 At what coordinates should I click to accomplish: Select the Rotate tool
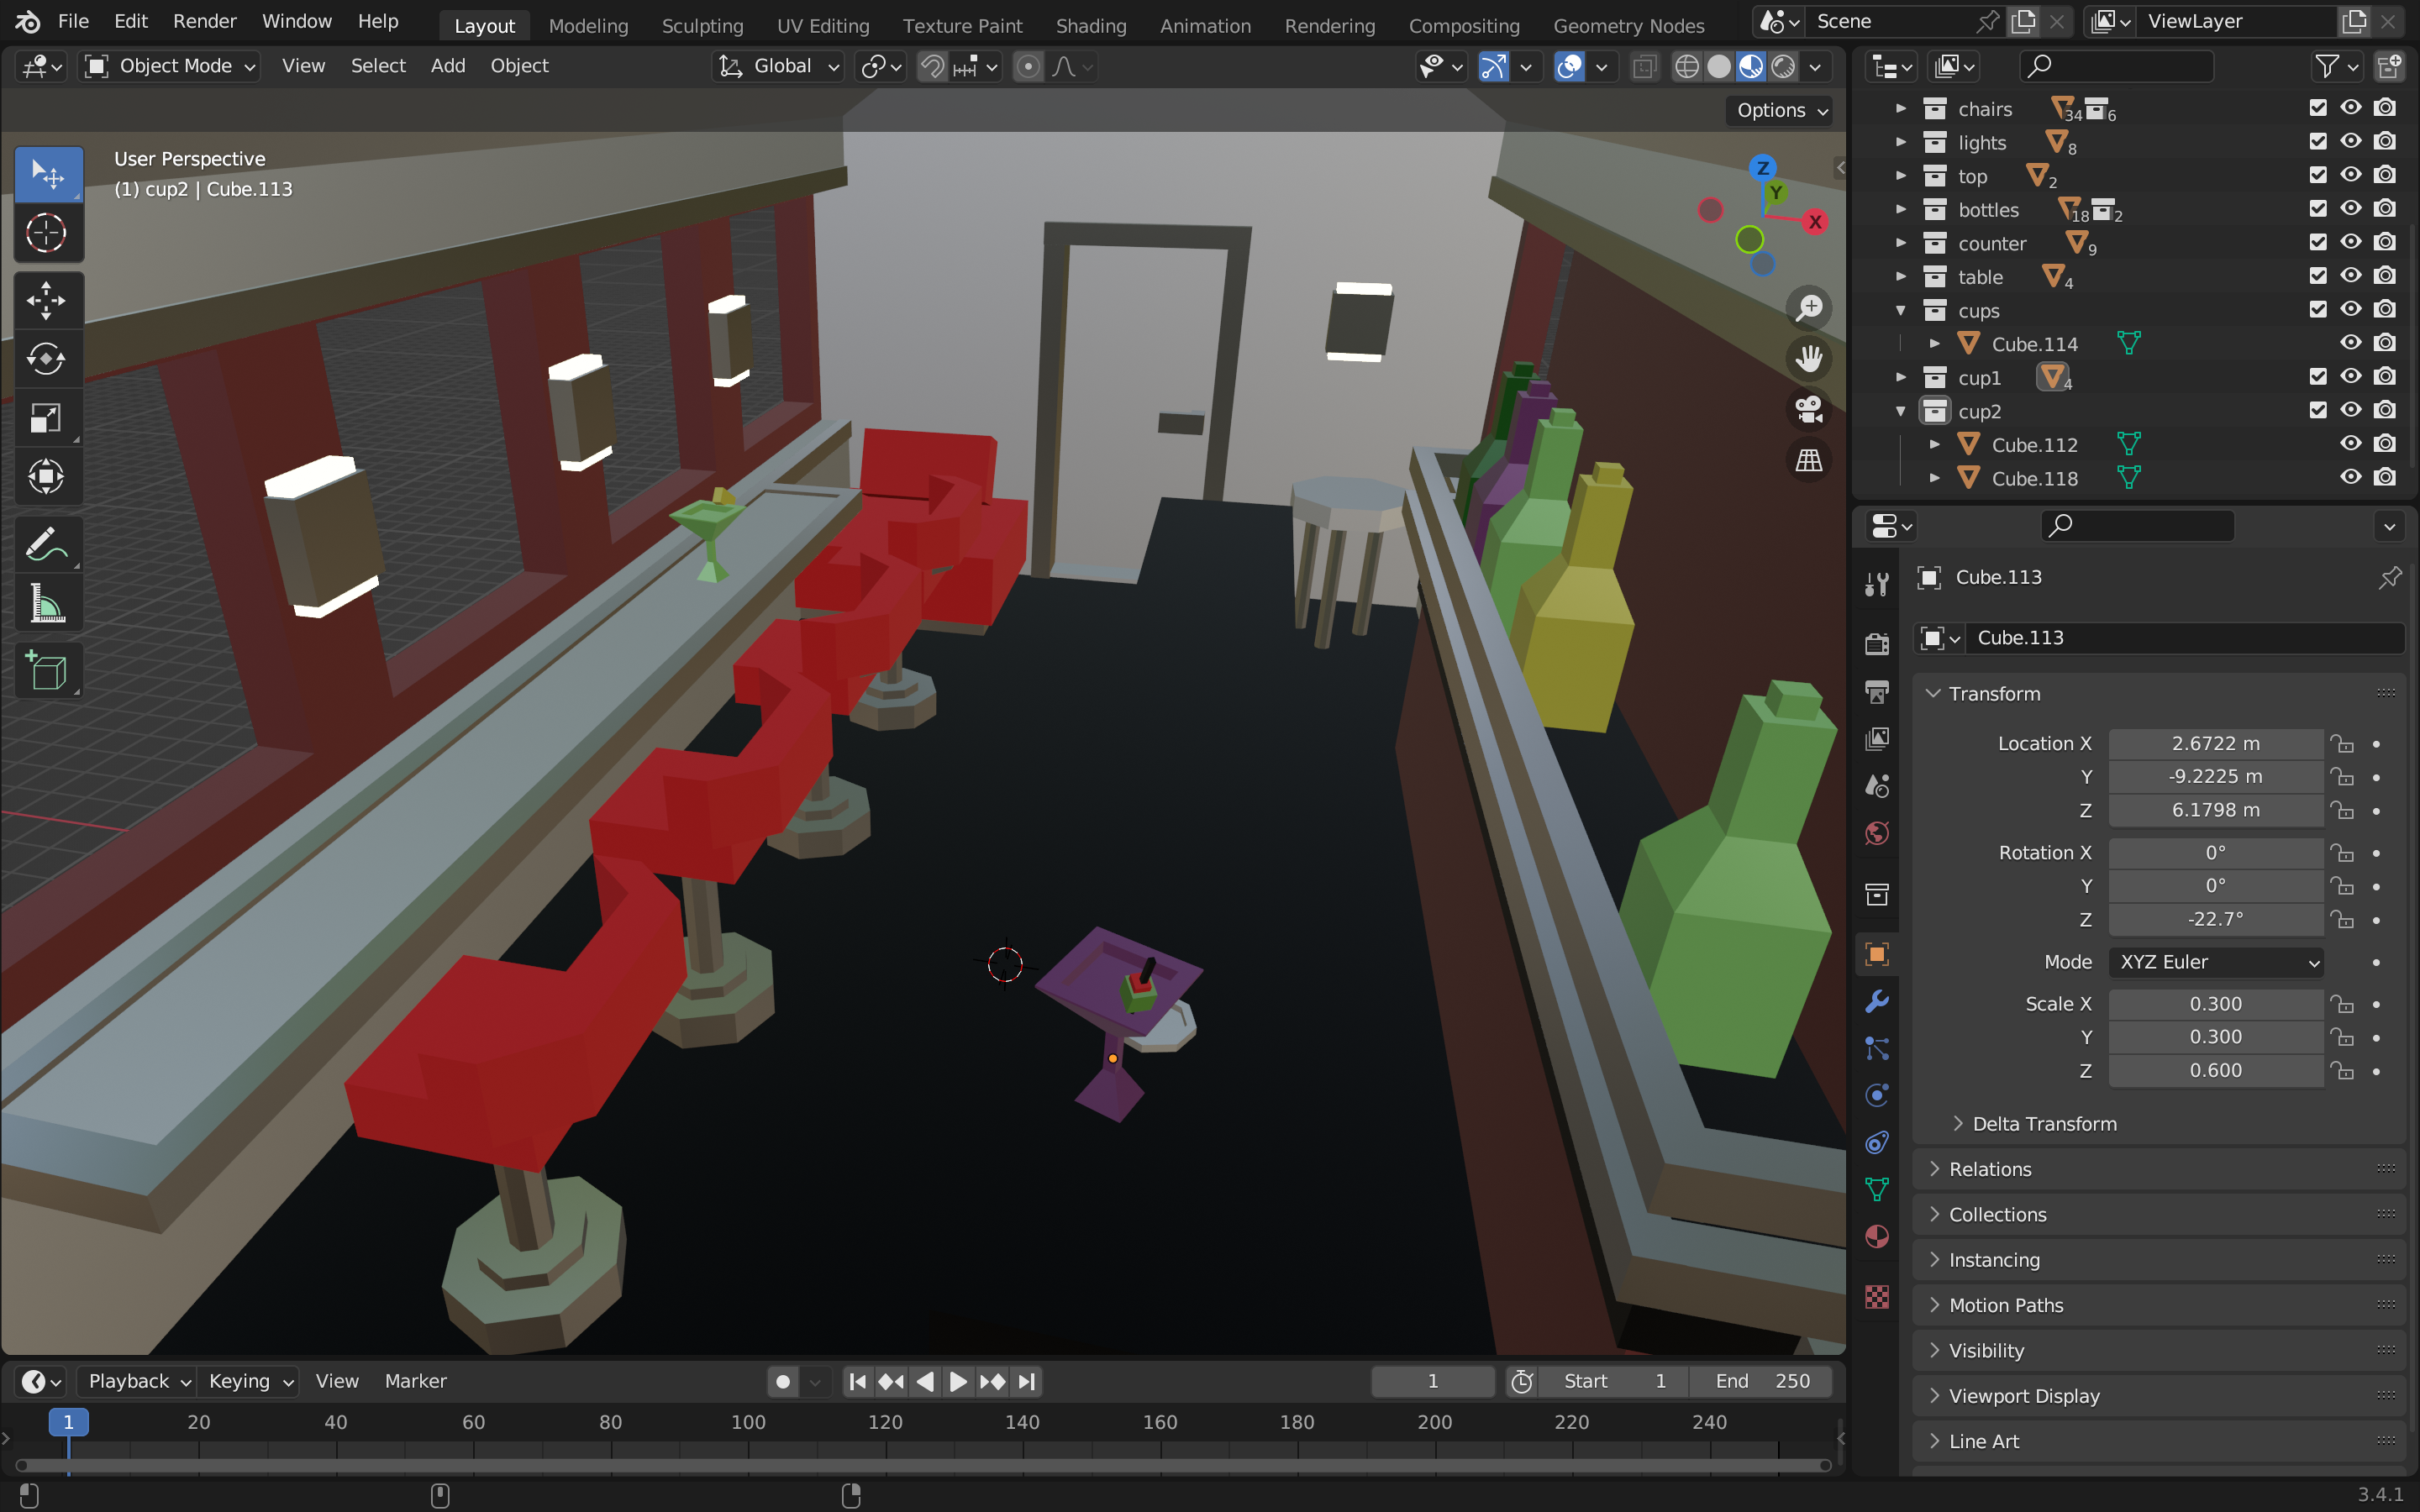click(46, 358)
